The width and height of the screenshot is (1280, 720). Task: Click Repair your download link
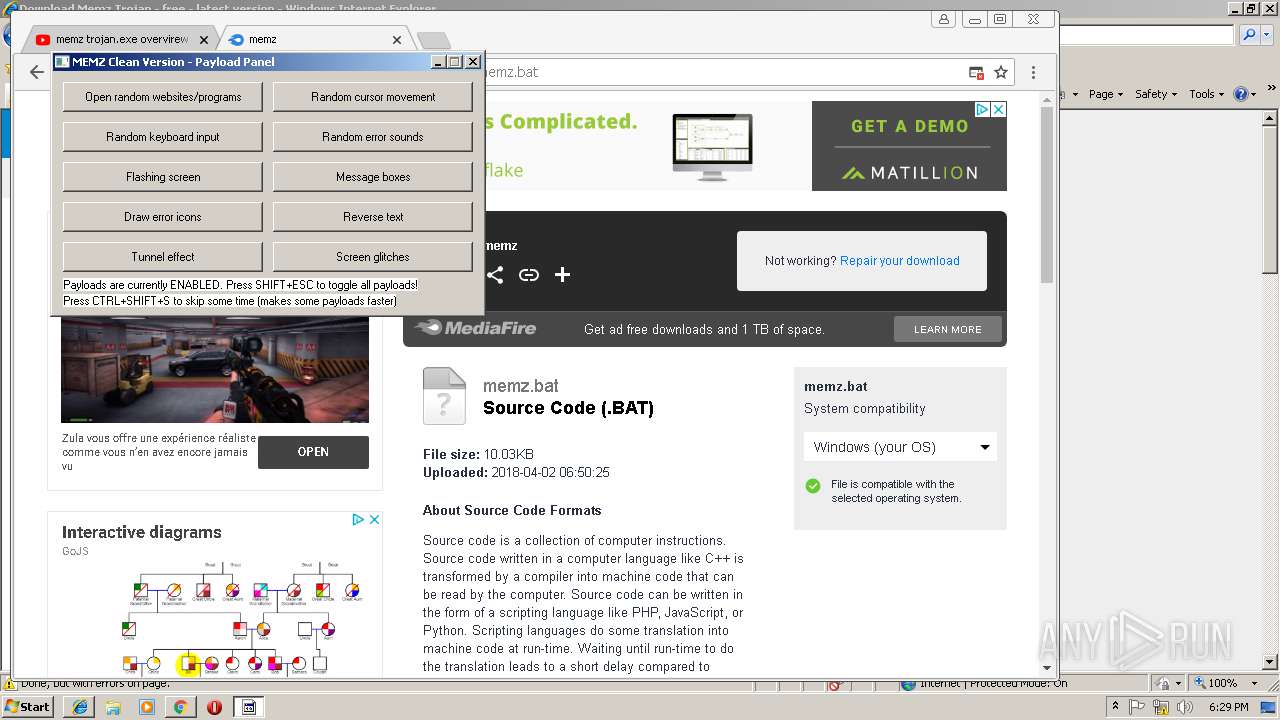tap(900, 261)
